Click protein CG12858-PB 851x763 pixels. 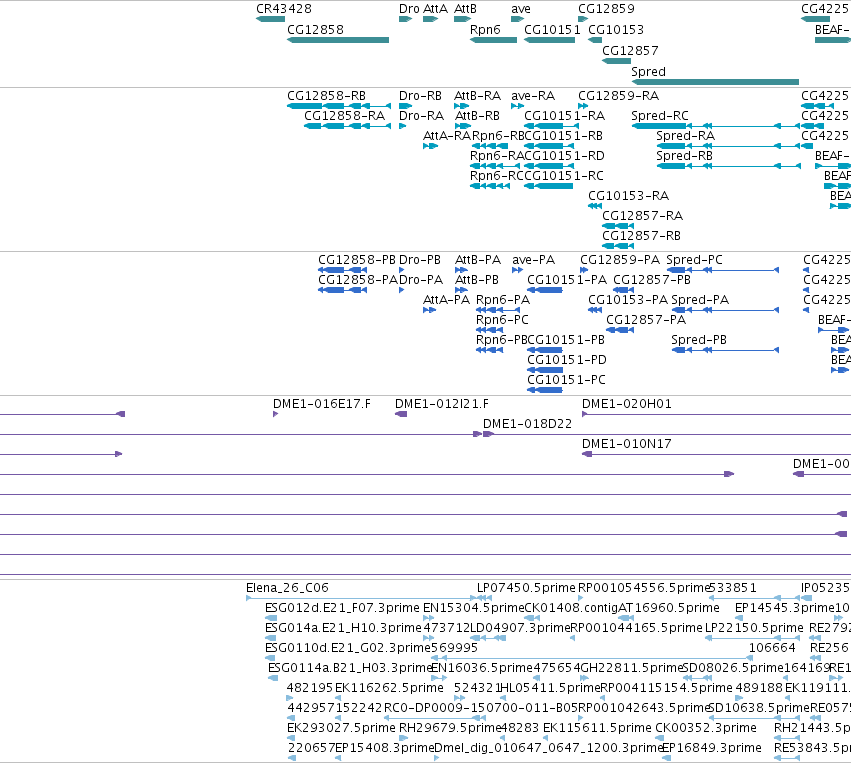342,270
